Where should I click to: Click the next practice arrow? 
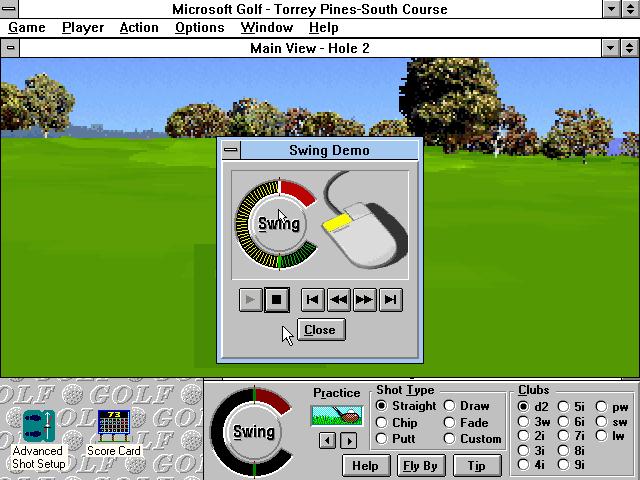[x=349, y=441]
